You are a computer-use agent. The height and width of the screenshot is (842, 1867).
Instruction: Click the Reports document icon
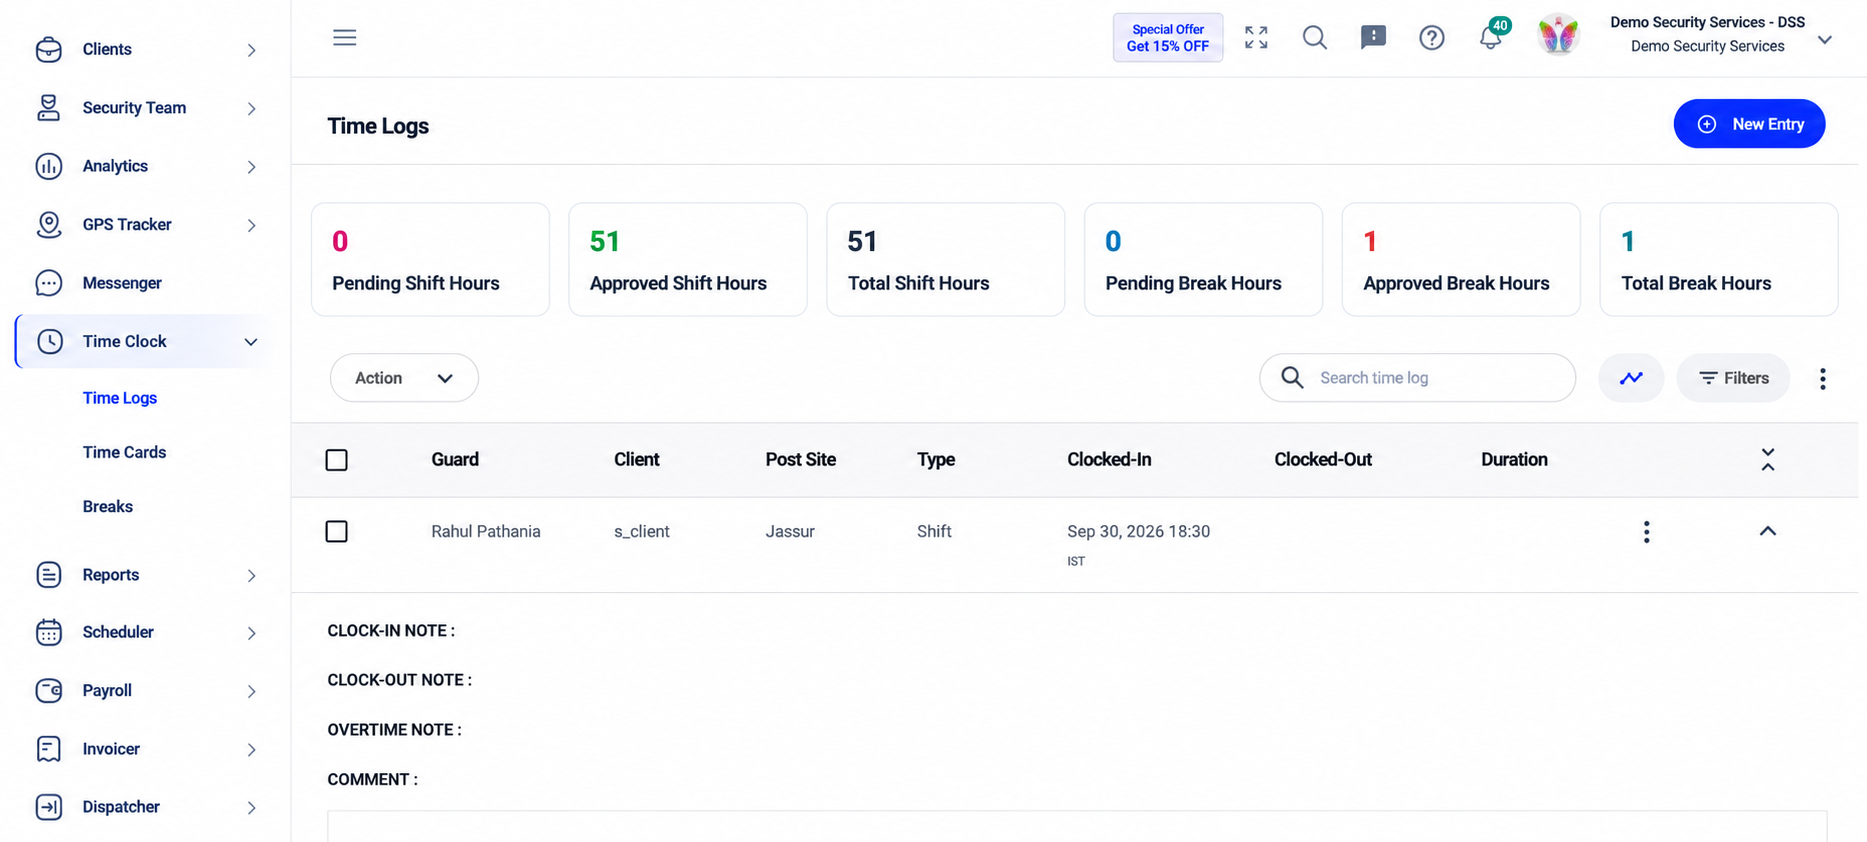[x=48, y=575]
